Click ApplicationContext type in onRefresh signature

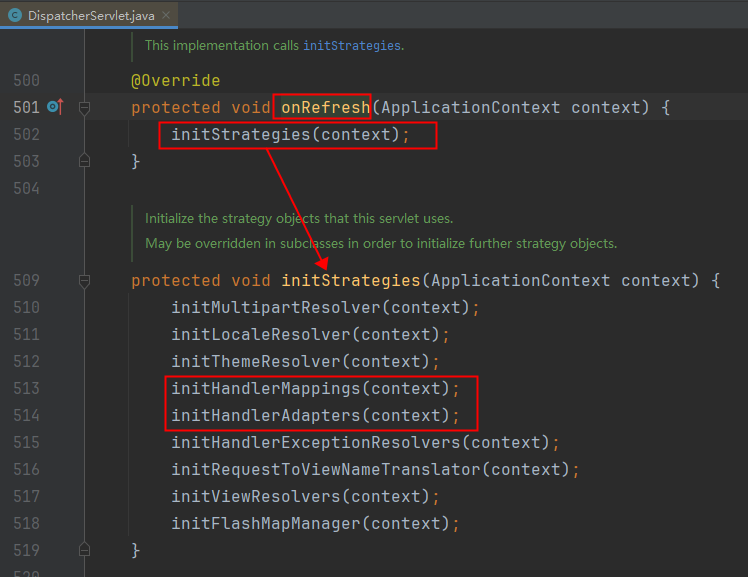coord(470,107)
